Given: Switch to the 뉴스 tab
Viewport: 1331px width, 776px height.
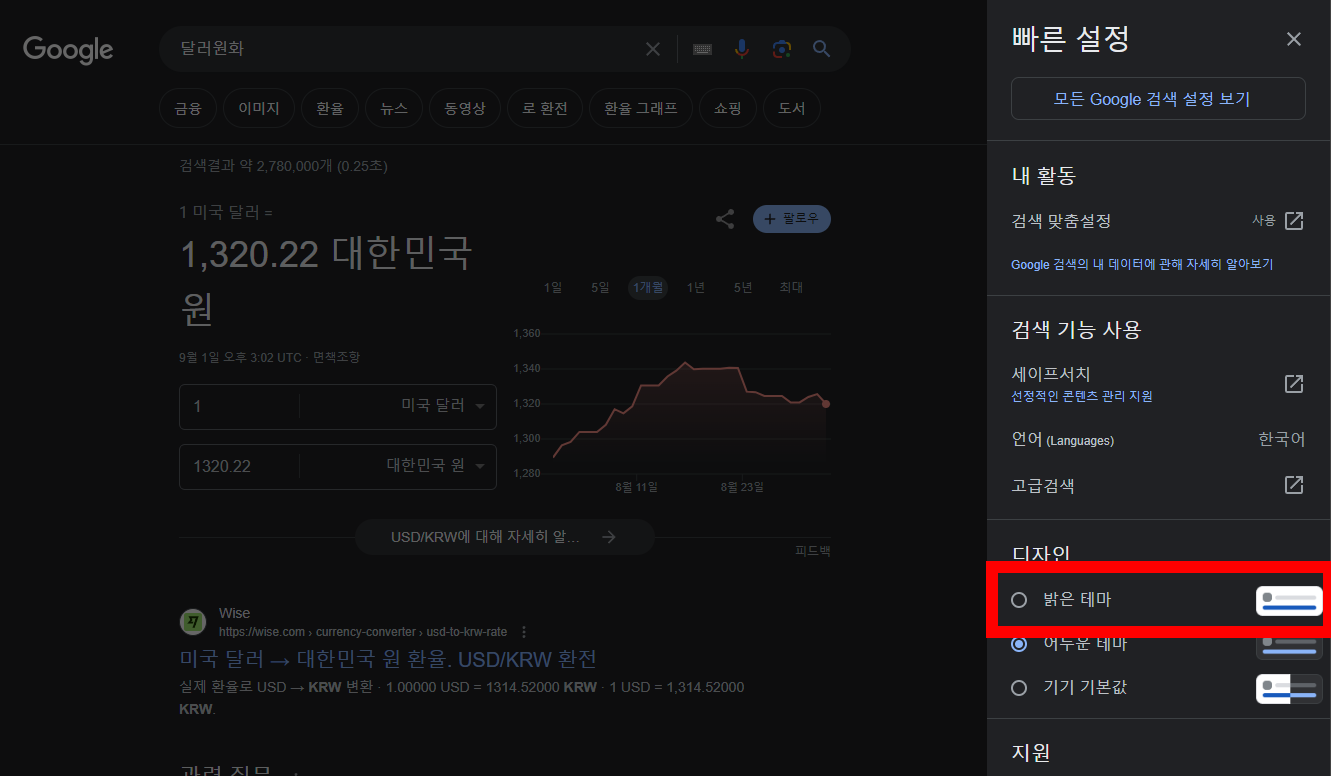Looking at the screenshot, I should click(394, 108).
